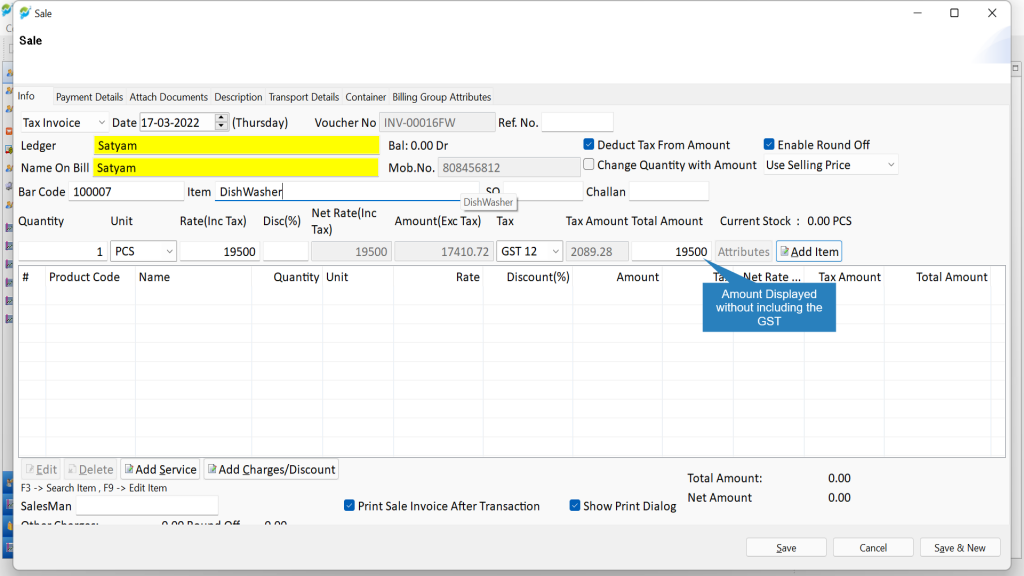
Task: Click the Add Item button icon
Action: tap(784, 251)
